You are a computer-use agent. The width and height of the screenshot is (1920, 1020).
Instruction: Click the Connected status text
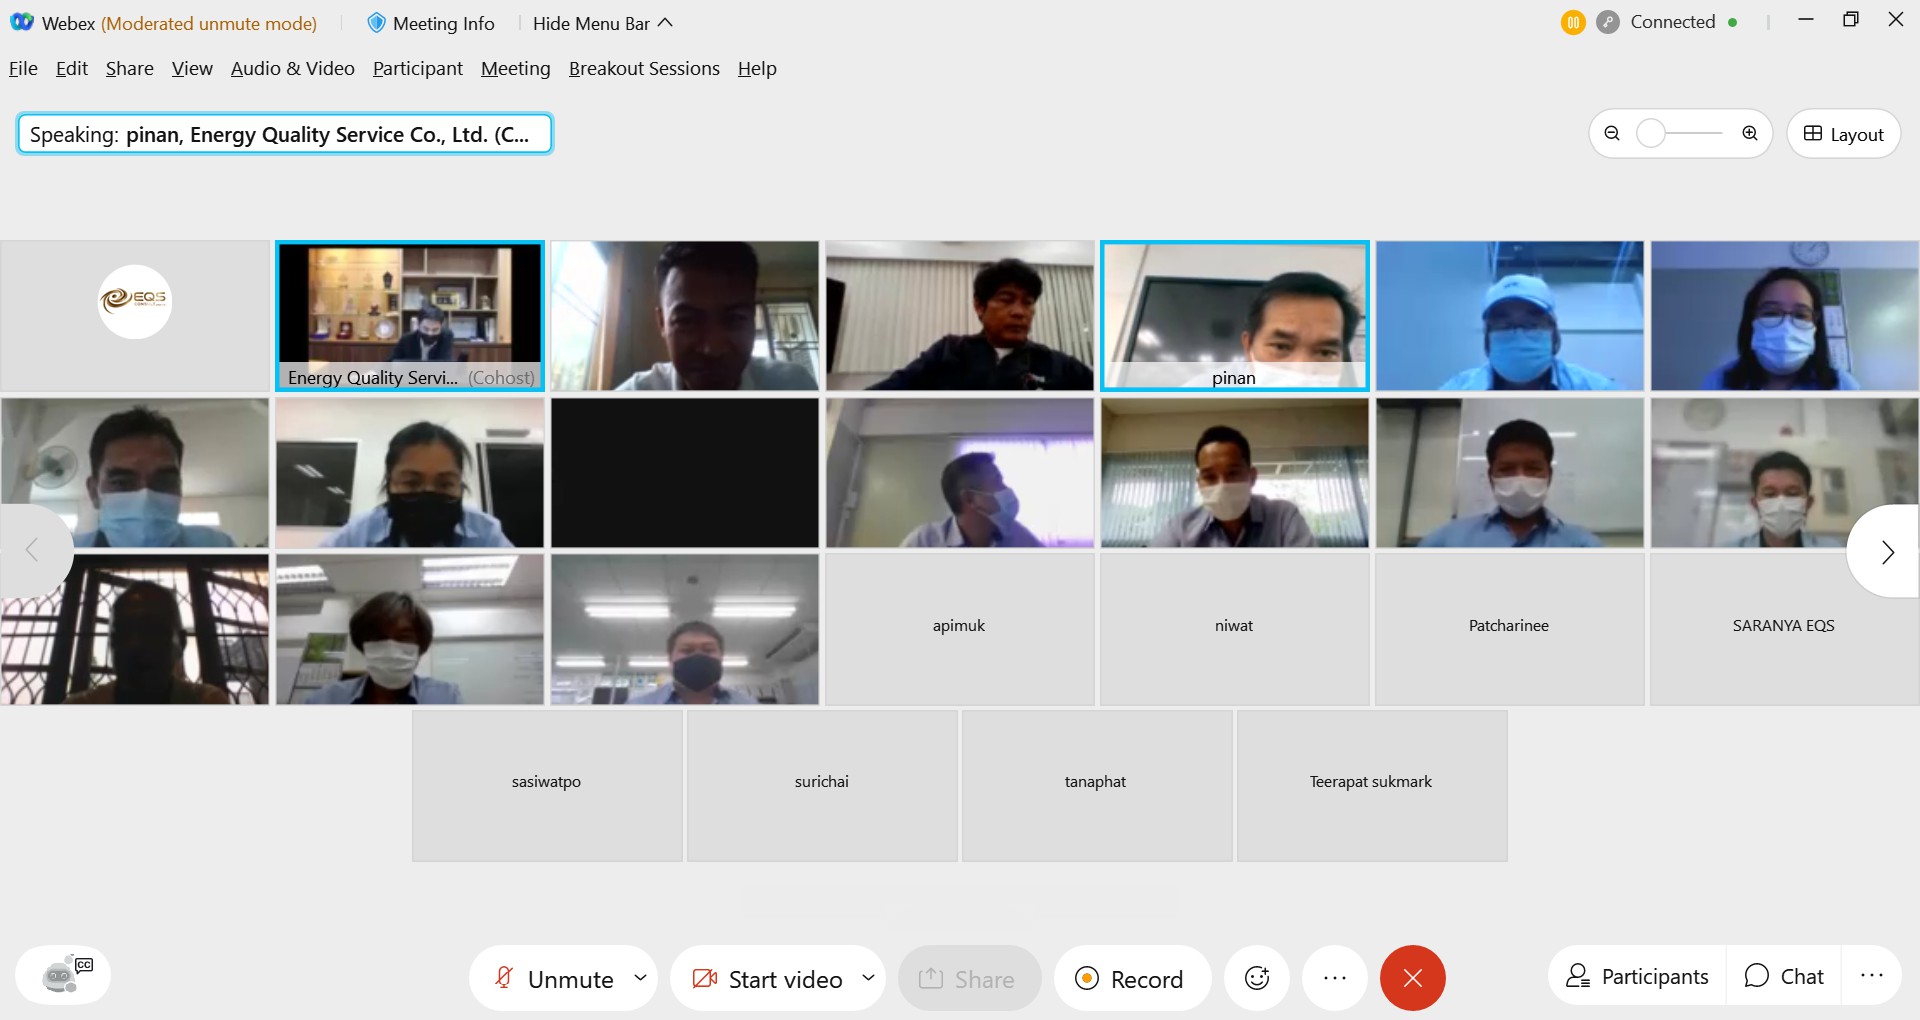(1673, 22)
